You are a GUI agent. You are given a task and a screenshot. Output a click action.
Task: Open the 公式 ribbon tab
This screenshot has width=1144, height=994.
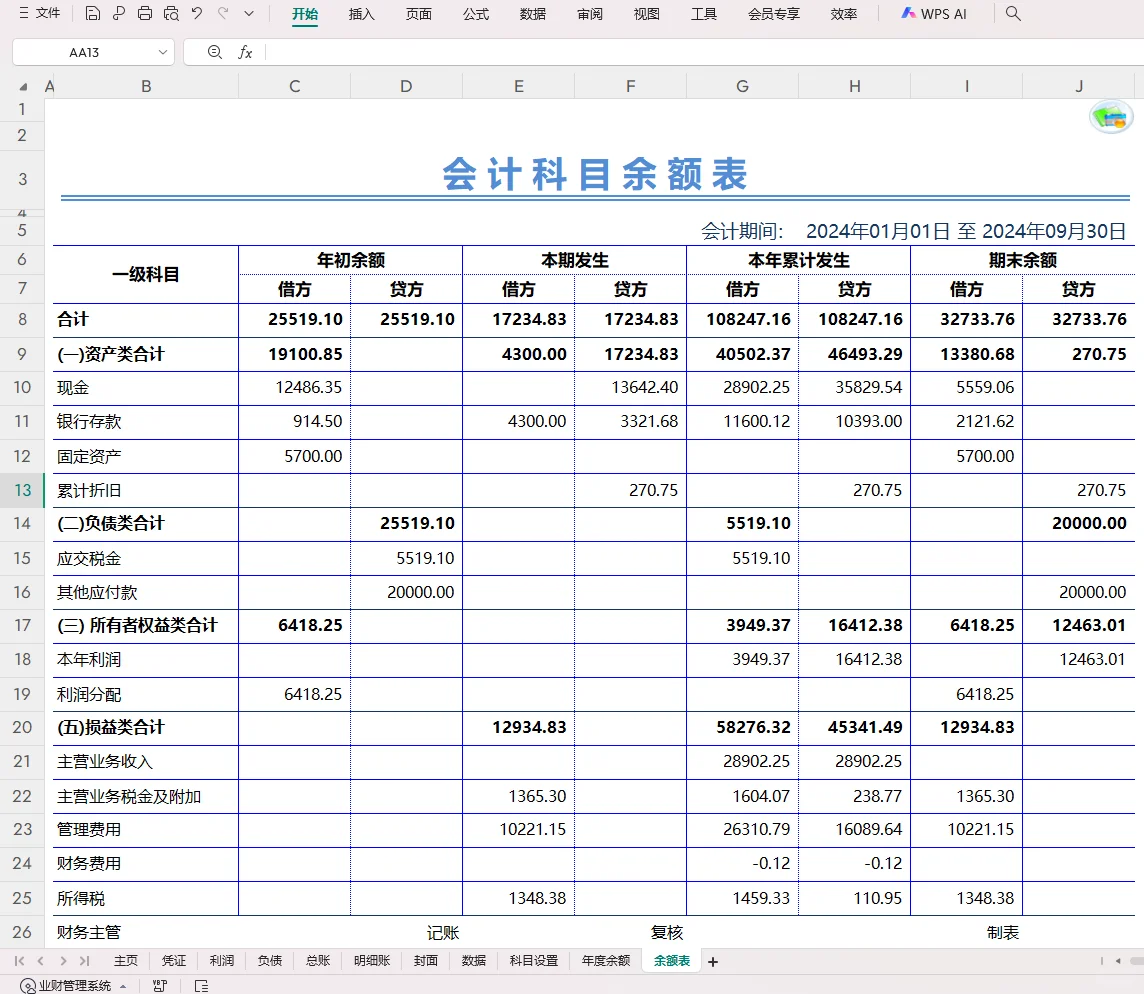(x=476, y=14)
